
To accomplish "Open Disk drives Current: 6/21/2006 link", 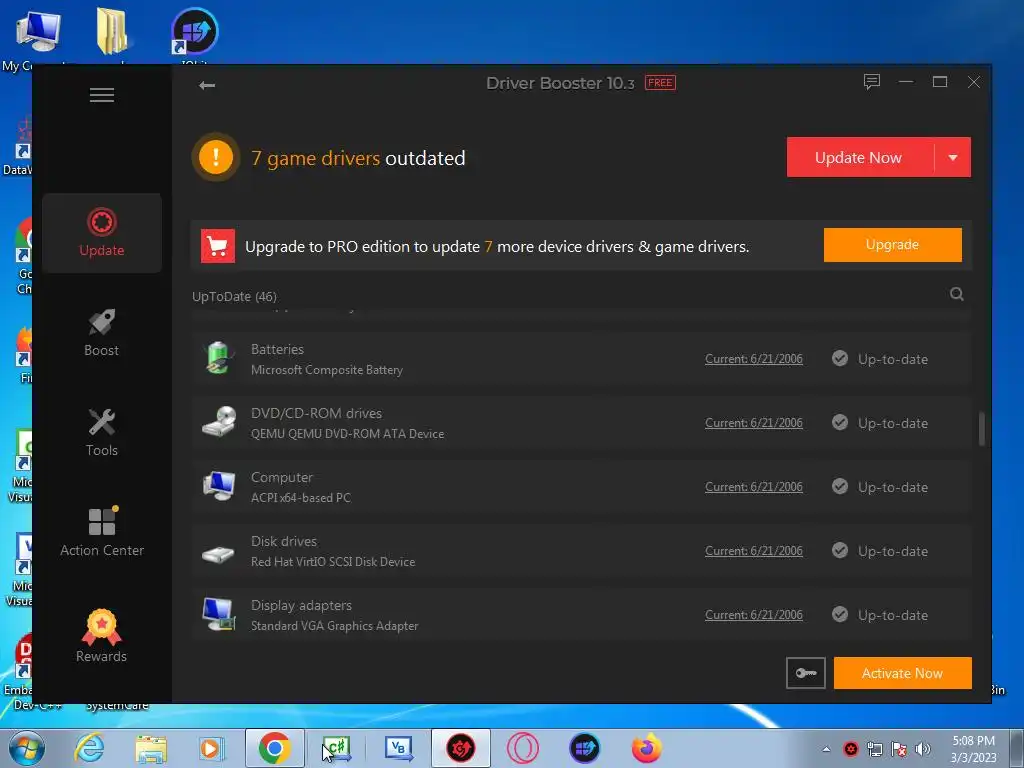I will pos(754,551).
